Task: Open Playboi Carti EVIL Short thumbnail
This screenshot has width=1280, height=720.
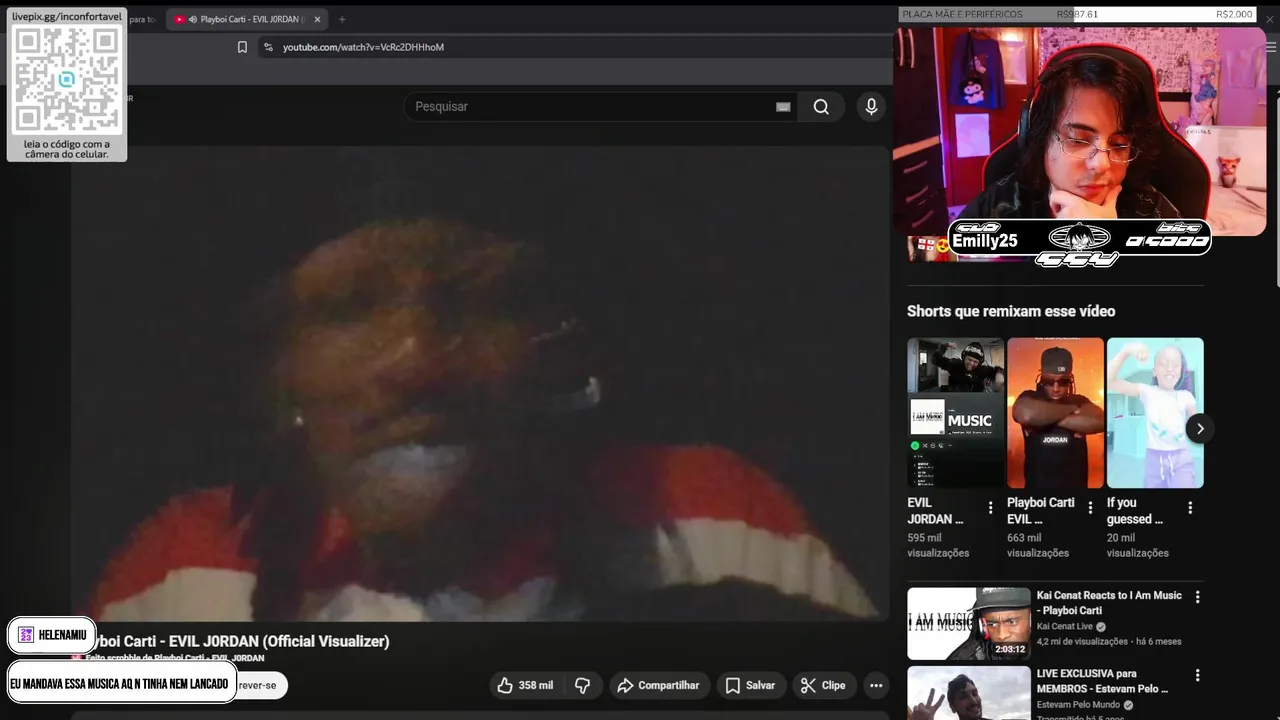Action: coord(1055,413)
